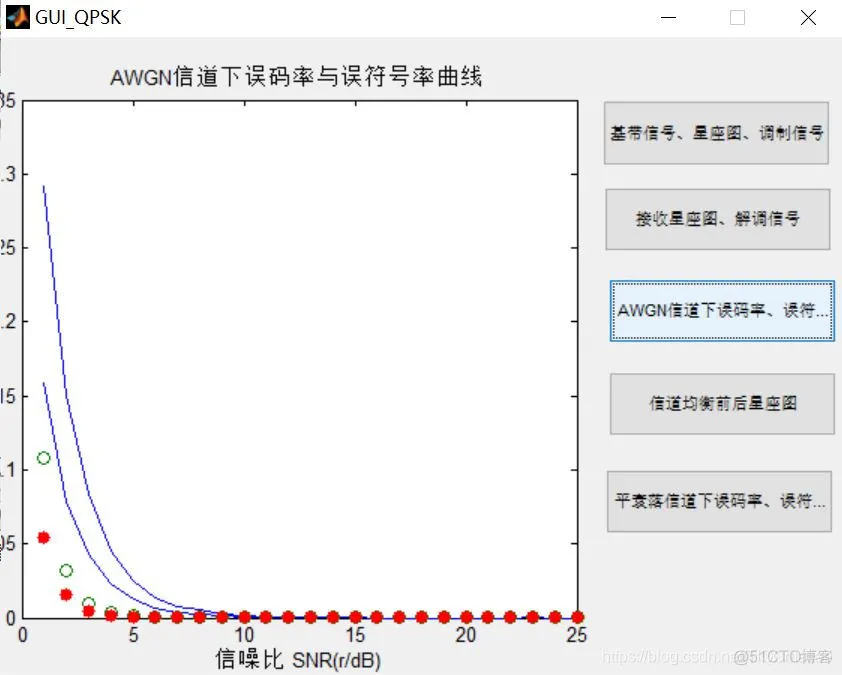Click the red dot marker at SNR 2
Image resolution: width=842 pixels, height=675 pixels.
coord(66,594)
